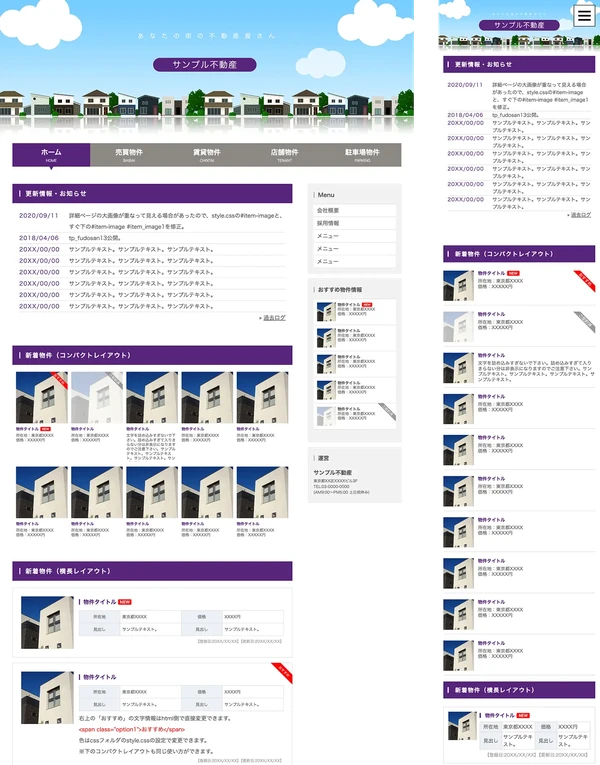Click 会社概要 in the sidebar Menu

click(x=329, y=211)
